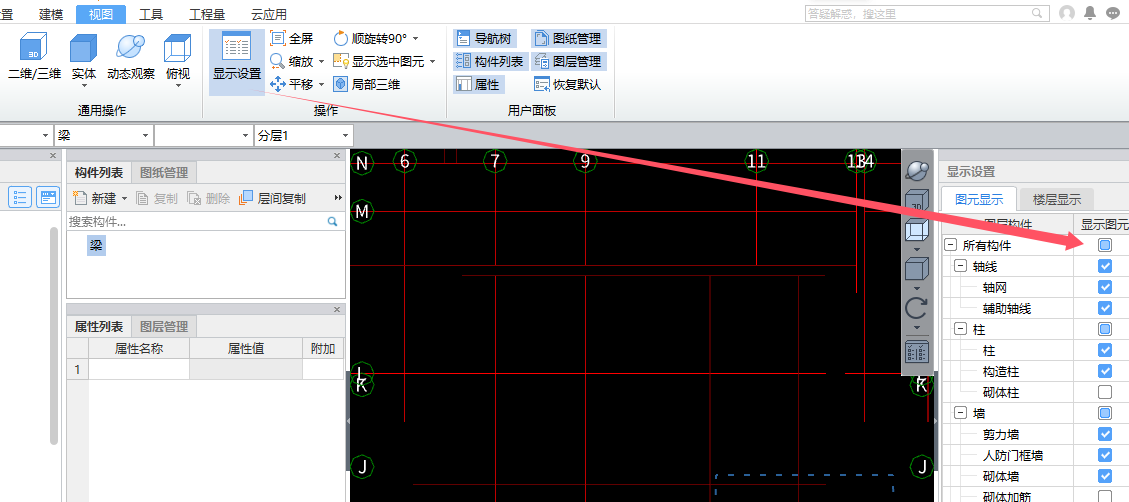This screenshot has width=1129, height=502.
Task: Switch to 楼层显示 tab
Action: [x=1056, y=200]
